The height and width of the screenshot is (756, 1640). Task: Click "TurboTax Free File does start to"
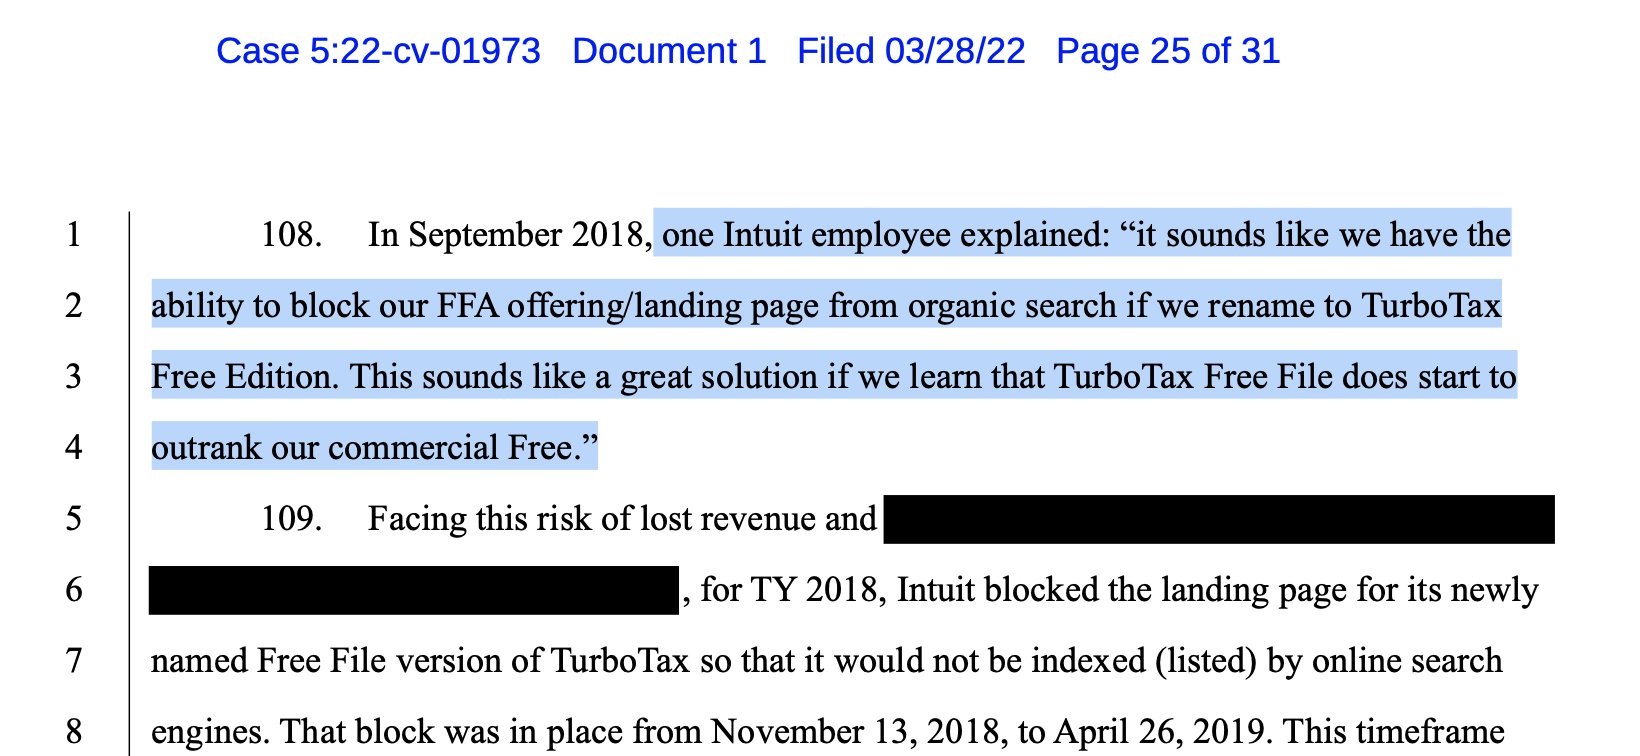pos(1285,377)
